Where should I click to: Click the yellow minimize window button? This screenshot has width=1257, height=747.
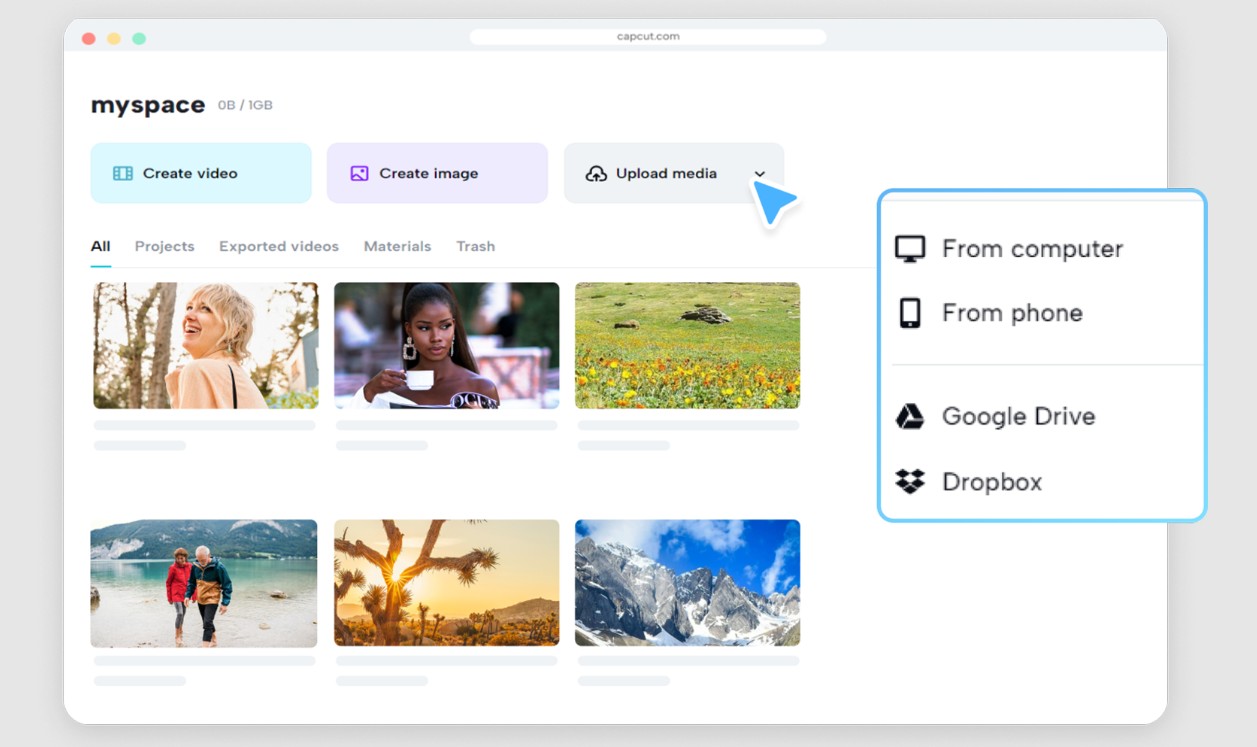(x=114, y=39)
